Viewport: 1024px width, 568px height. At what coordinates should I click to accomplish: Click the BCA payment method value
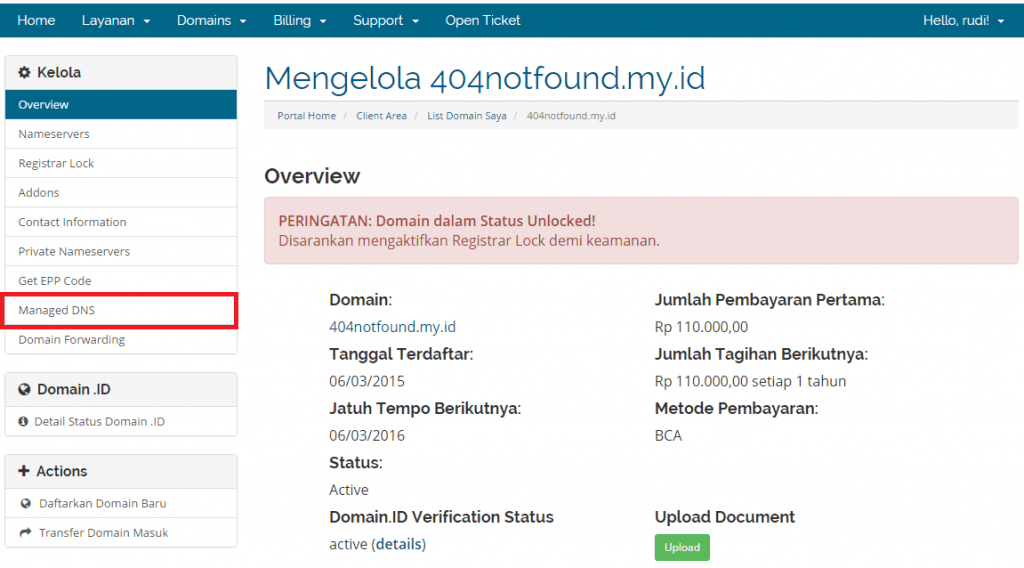tap(668, 435)
